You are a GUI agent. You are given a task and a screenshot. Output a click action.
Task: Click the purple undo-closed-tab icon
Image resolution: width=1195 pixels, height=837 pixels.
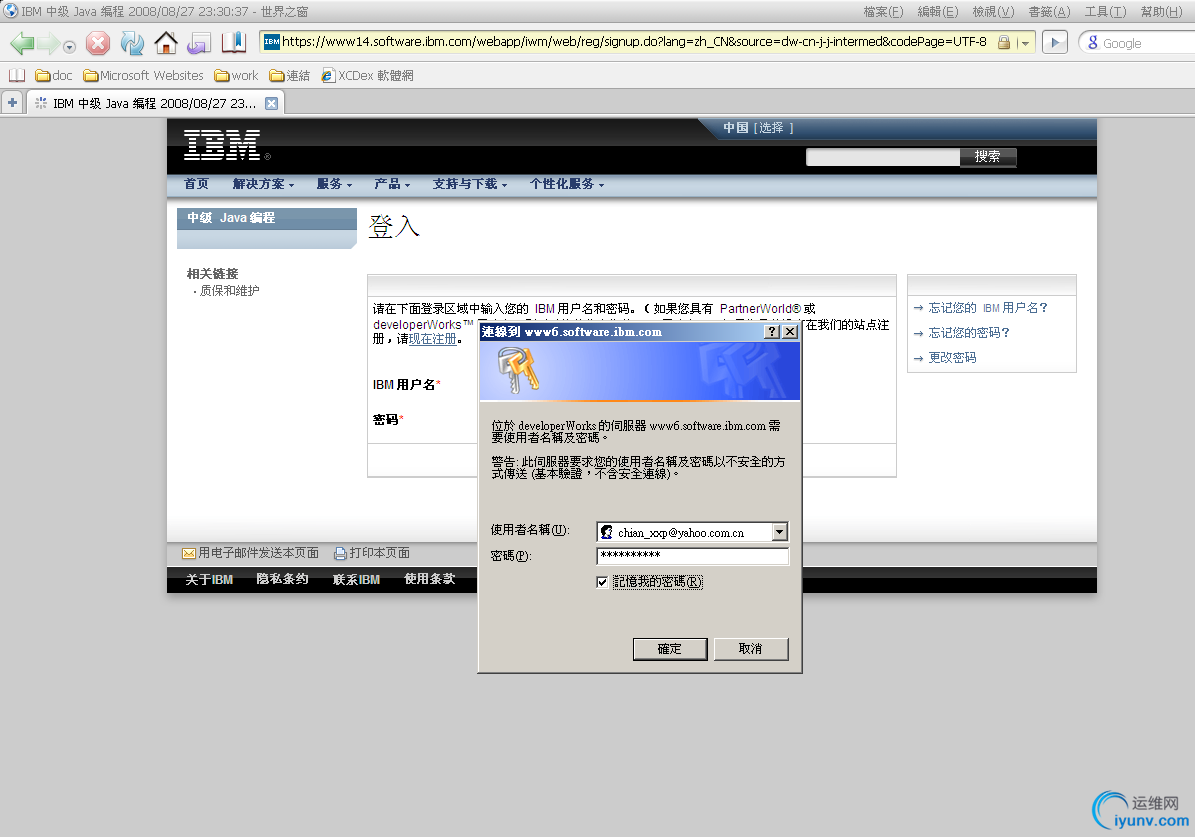tap(199, 43)
